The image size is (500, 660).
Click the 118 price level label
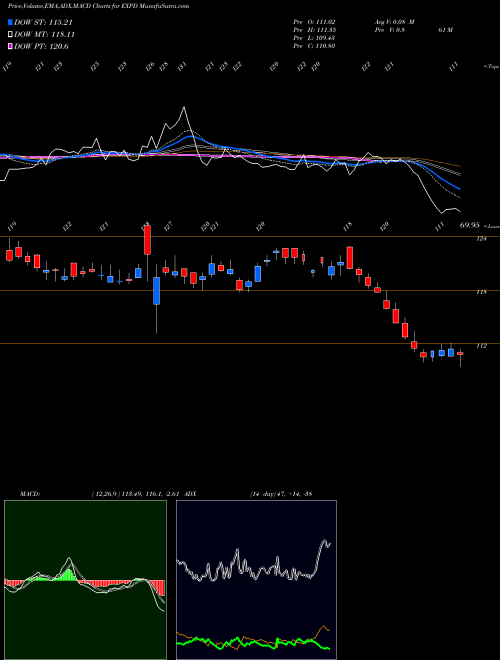481,292
